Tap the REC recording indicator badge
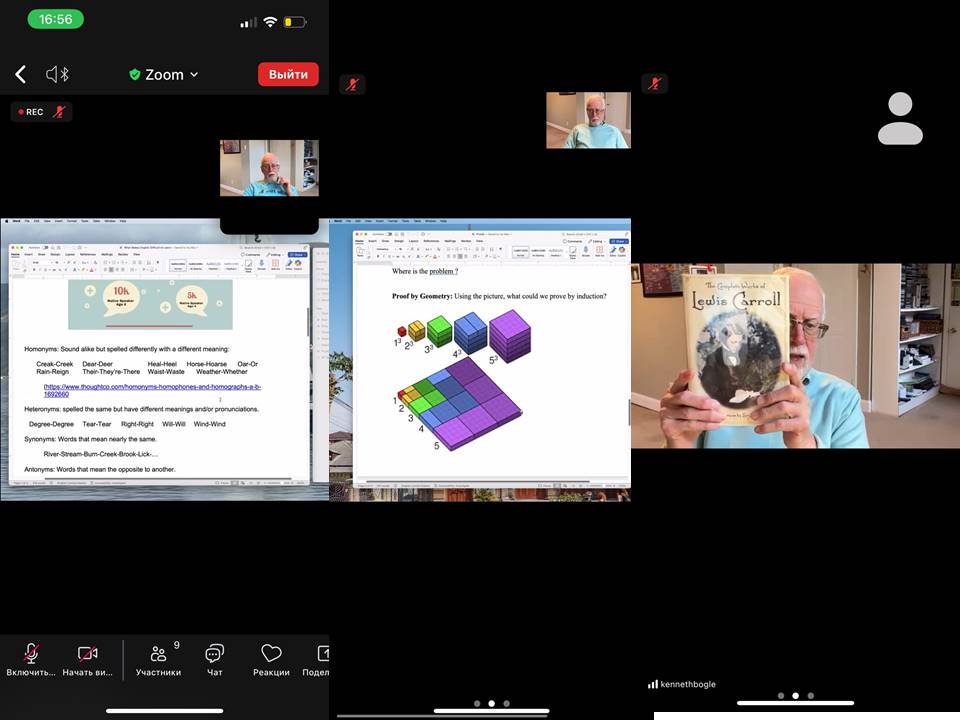This screenshot has width=960, height=720. point(30,112)
